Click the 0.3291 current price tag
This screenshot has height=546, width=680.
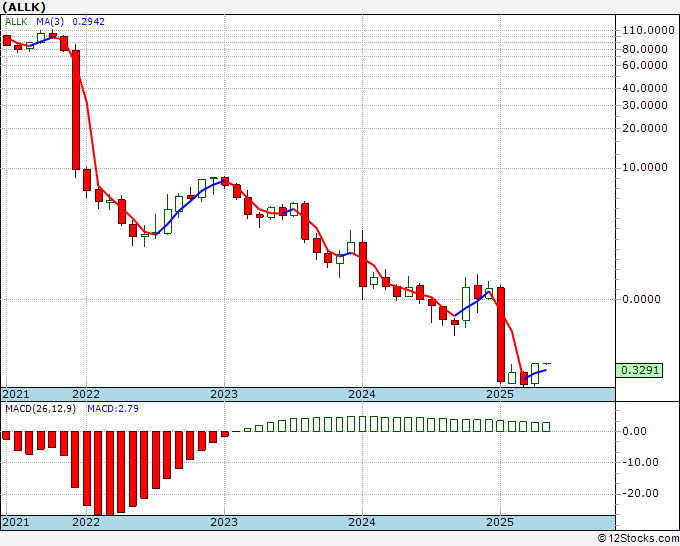tap(639, 370)
